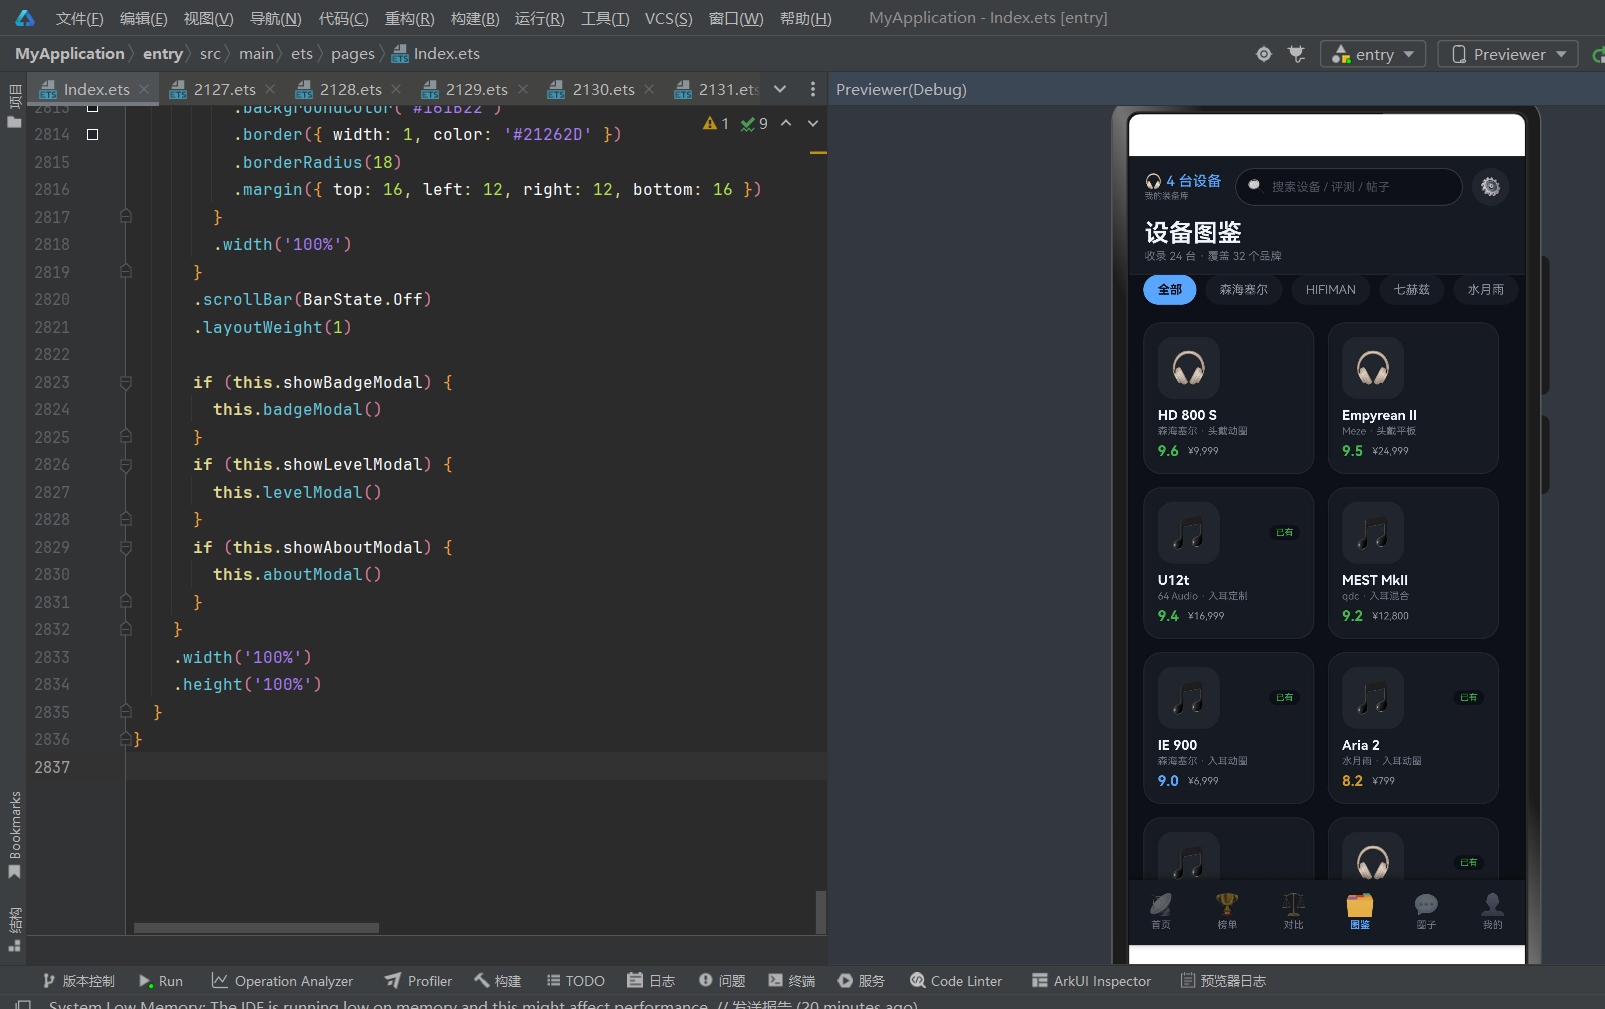1605x1009 pixels.
Task: Tap the 圈子 chat bubble icon in app navigation
Action: coord(1426,910)
